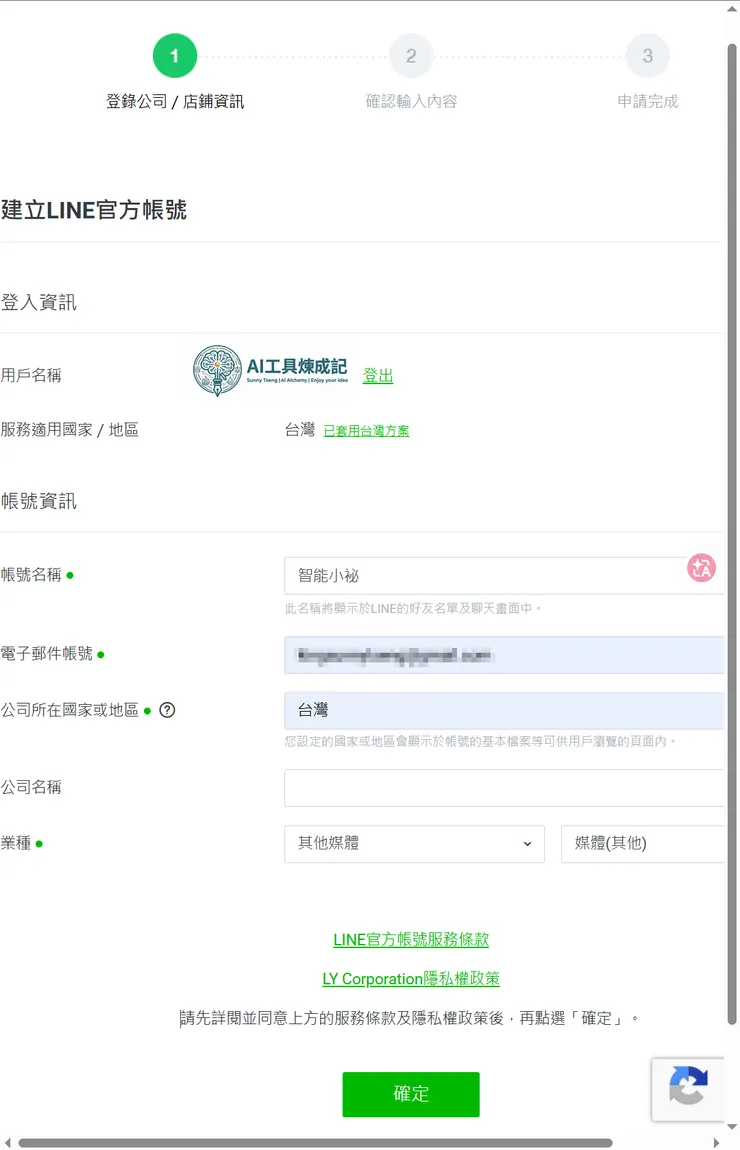Screen dimensions: 740x1150
Task: Click the 申請完成 step label
Action: 648,101
